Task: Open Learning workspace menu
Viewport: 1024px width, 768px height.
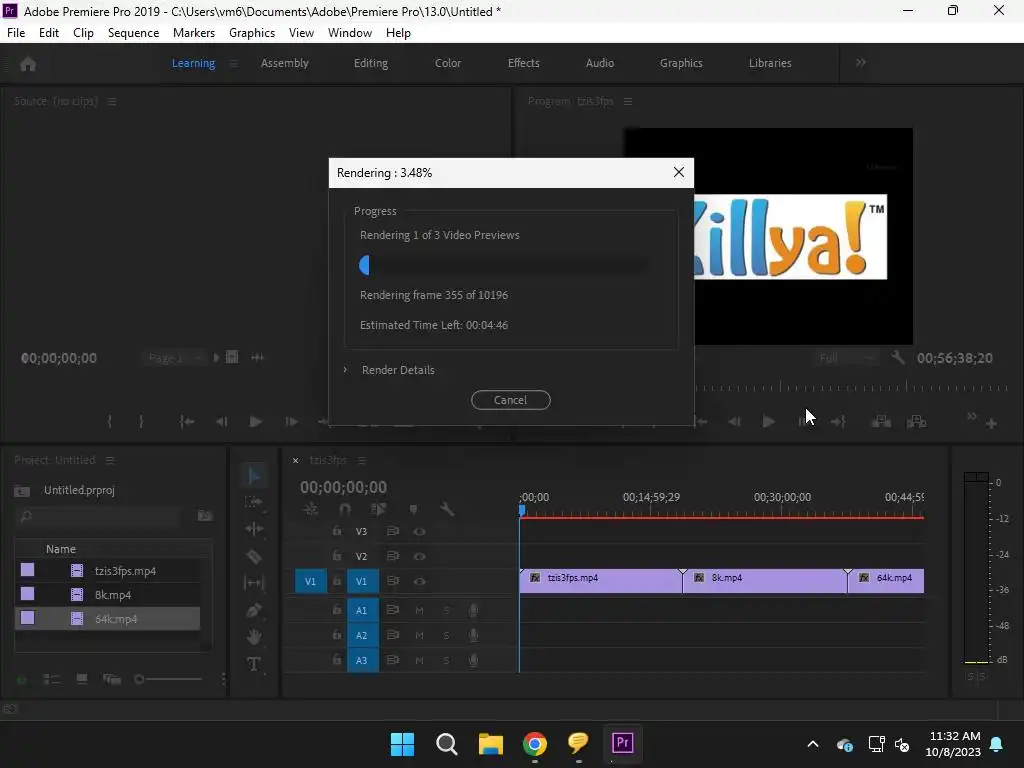Action: point(234,63)
